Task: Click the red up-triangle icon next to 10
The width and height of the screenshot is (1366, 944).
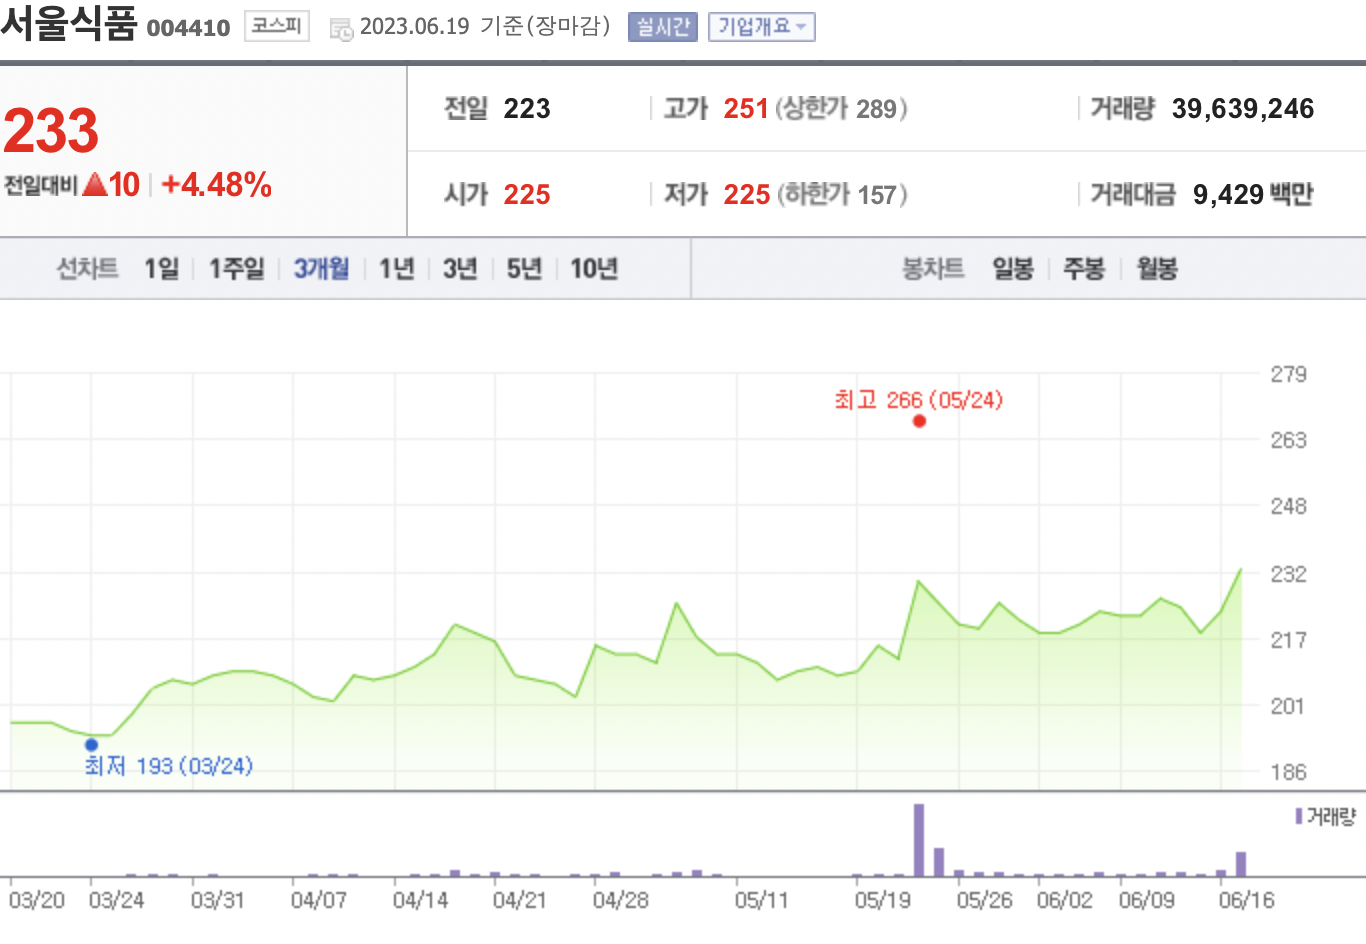Action: coord(95,184)
